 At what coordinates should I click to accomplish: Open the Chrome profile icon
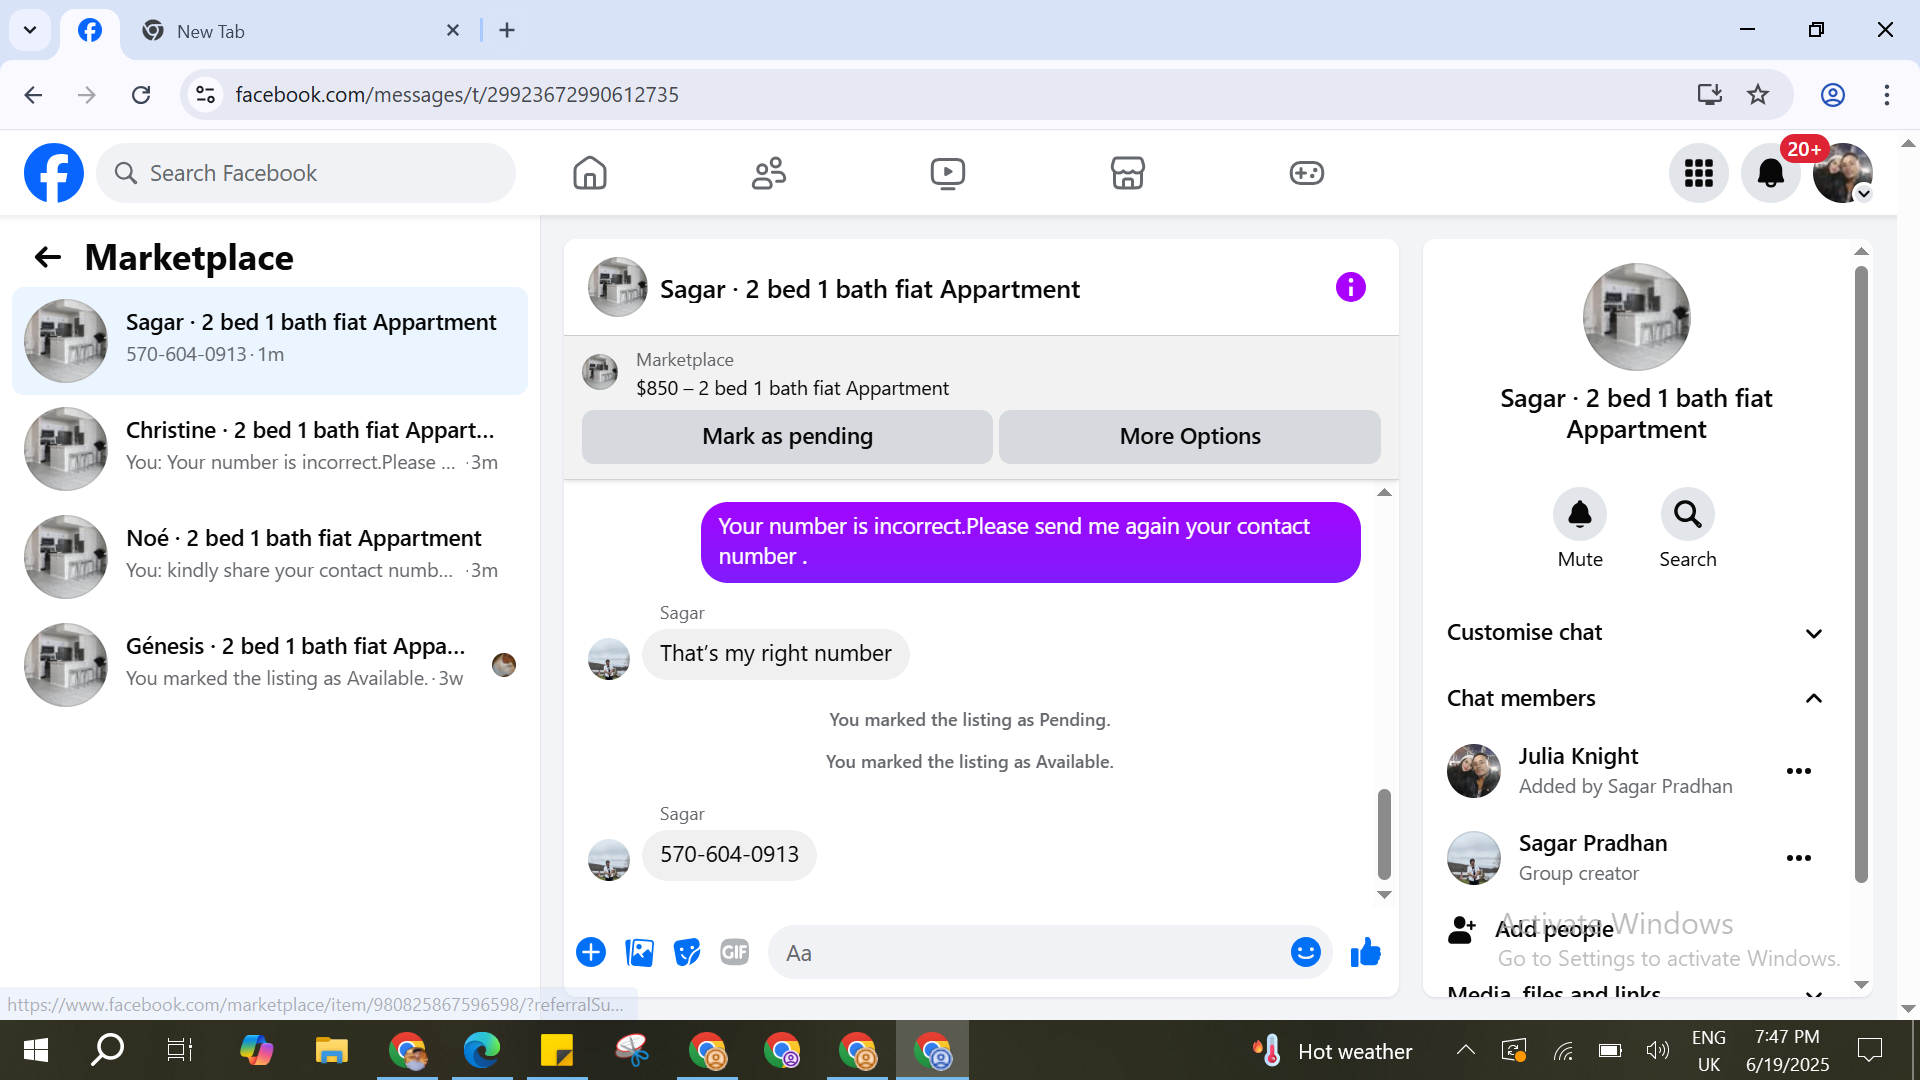click(x=1833, y=95)
